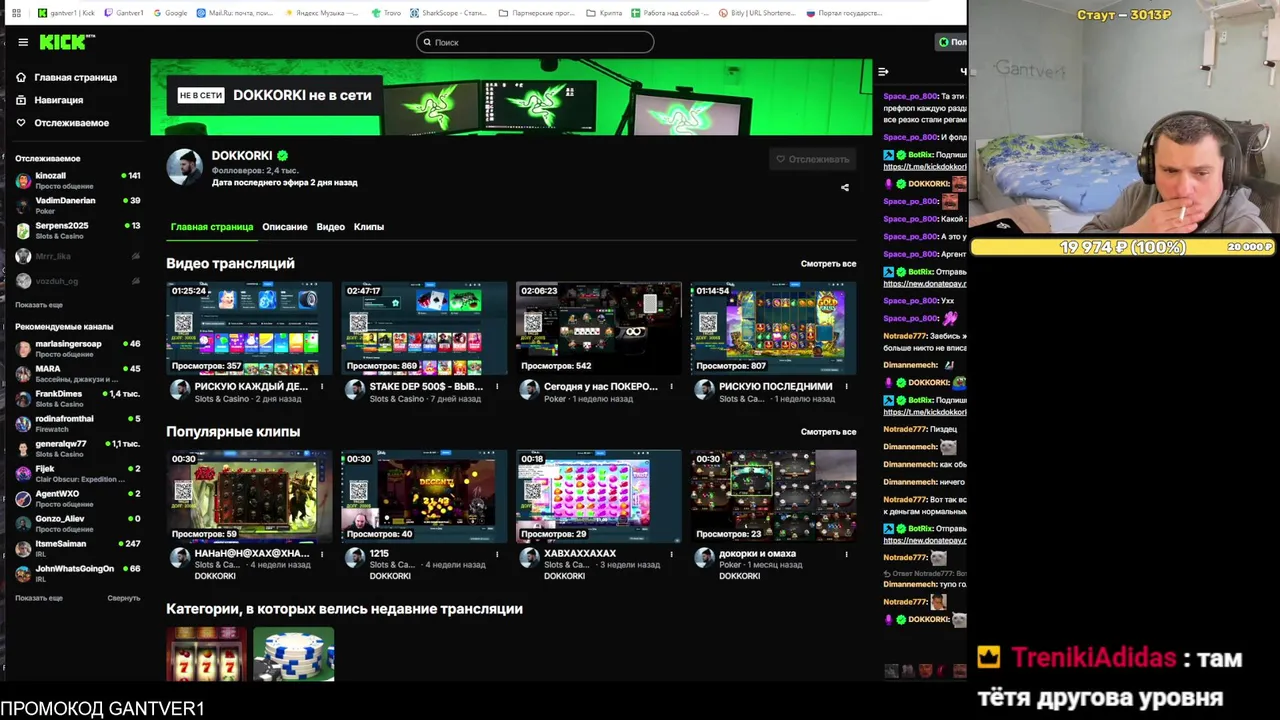
Task: Open Gonzo_Aliev recommended channel
Action: pos(77,524)
